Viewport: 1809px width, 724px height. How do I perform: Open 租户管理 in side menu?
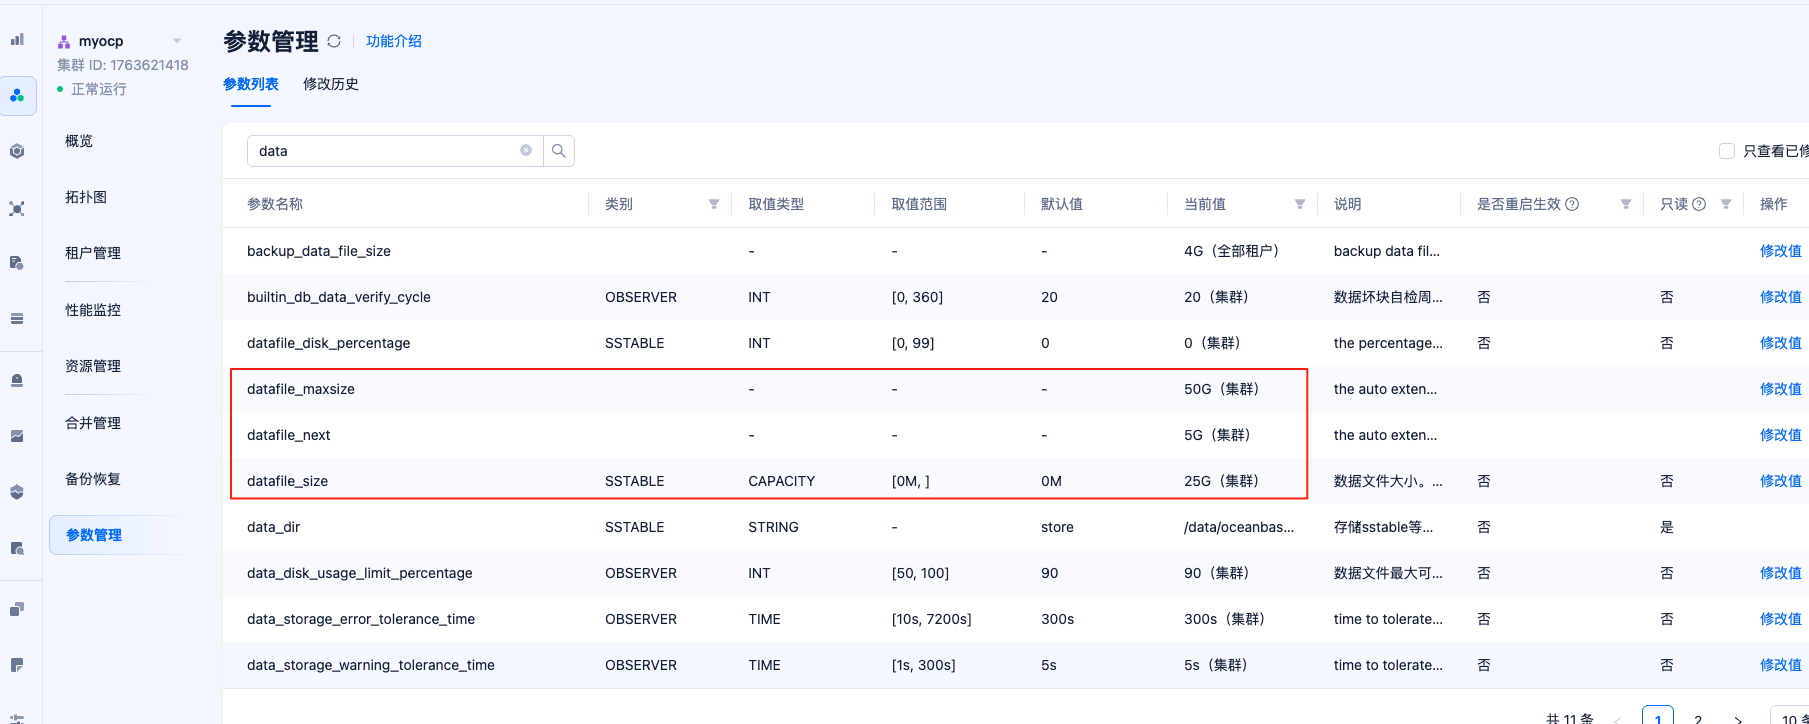click(x=93, y=253)
